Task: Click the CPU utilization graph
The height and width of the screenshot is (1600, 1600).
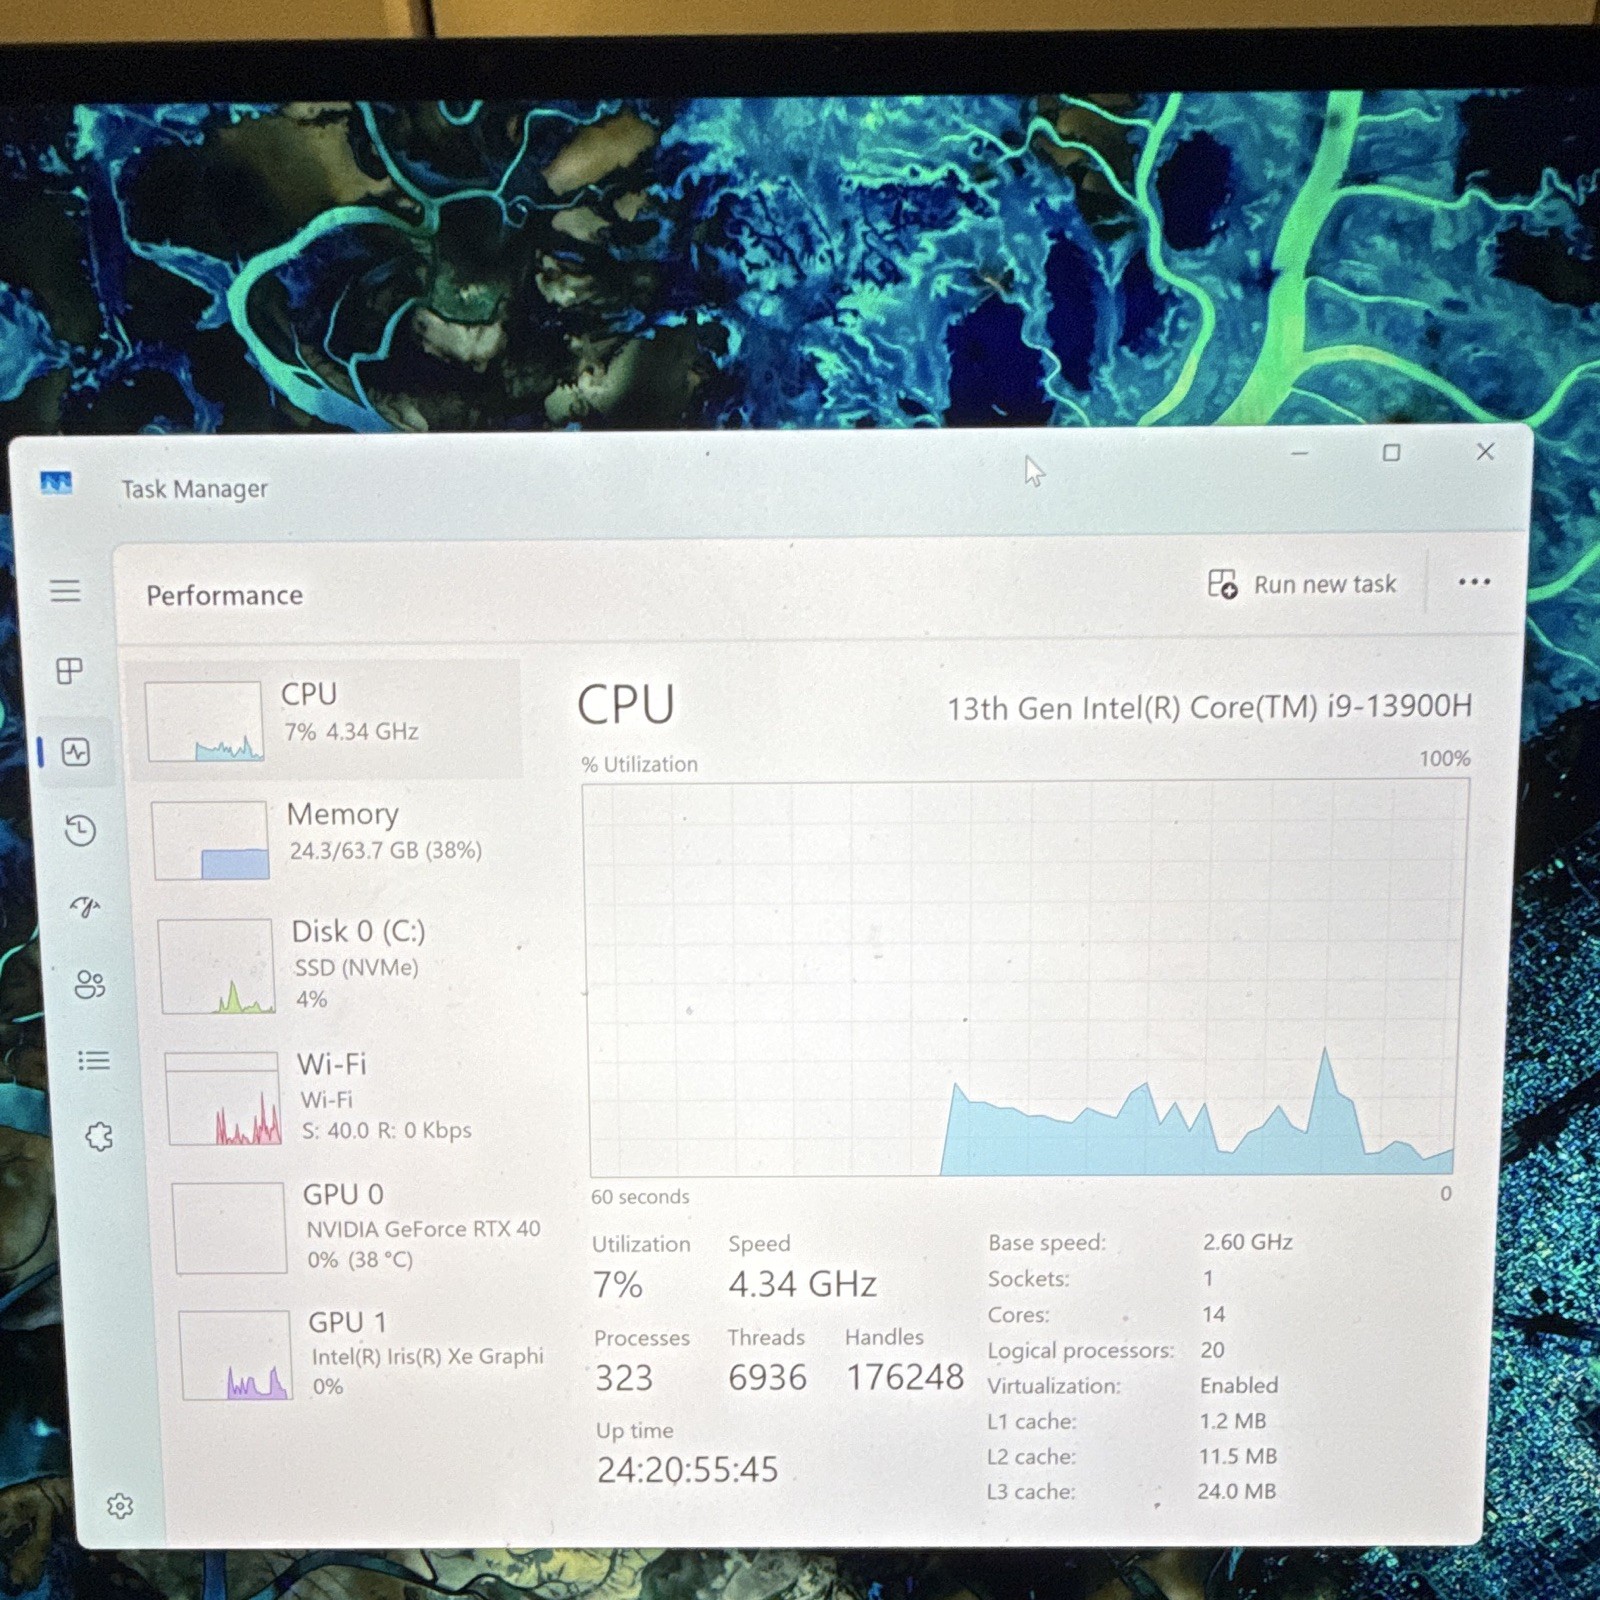Action: [1024, 979]
